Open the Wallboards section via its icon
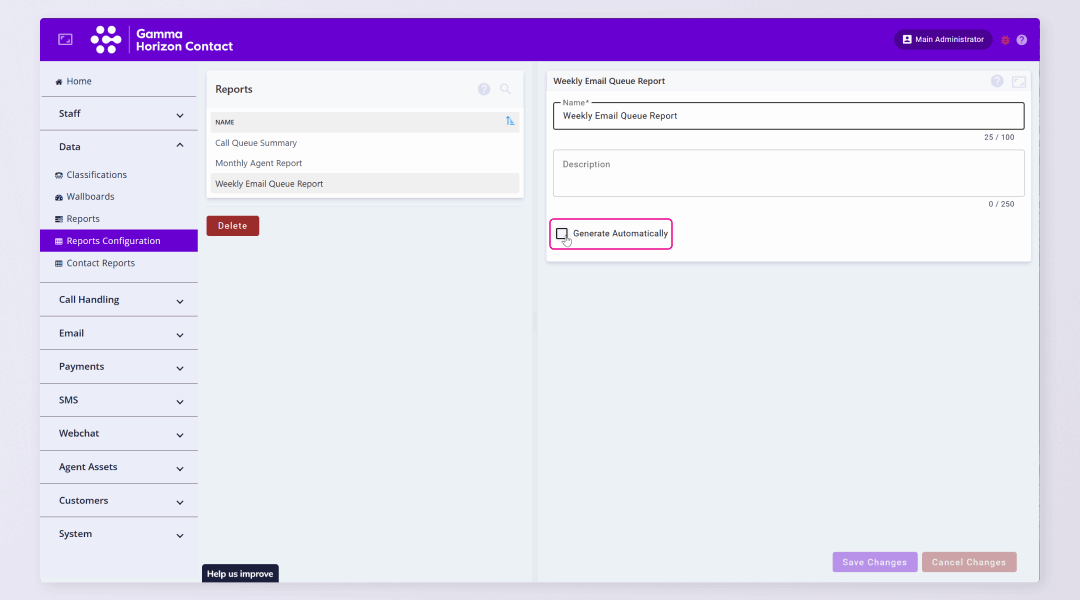This screenshot has width=1080, height=600. [59, 196]
